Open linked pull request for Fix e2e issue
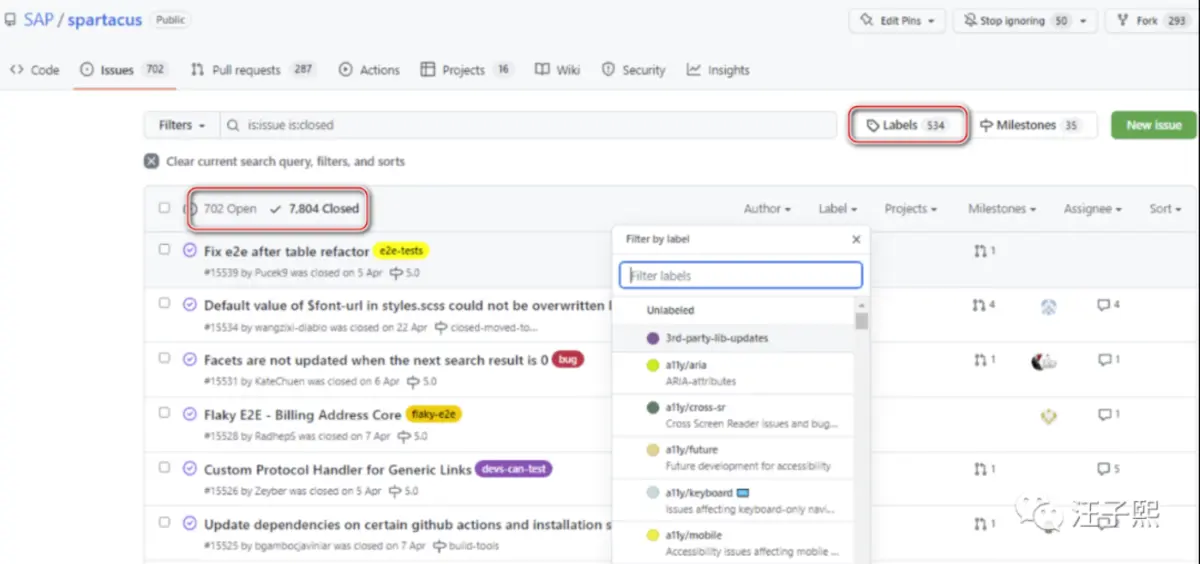The image size is (1200, 564). [x=984, y=251]
